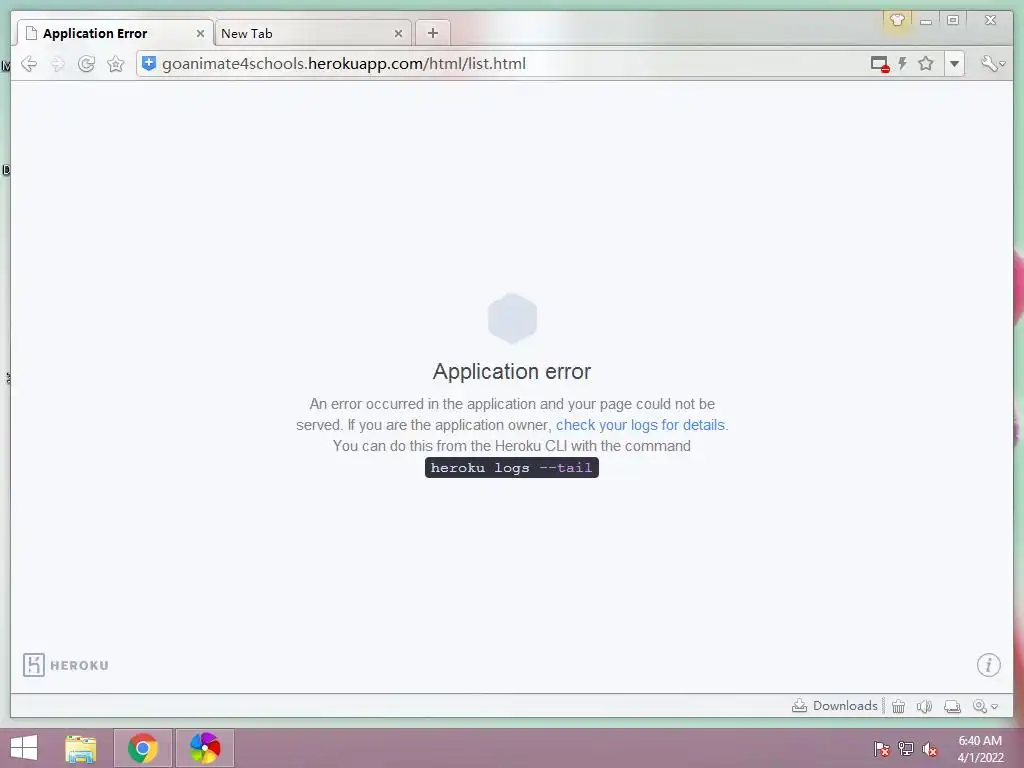Click the forward navigation arrow
The height and width of the screenshot is (768, 1024).
[58, 64]
